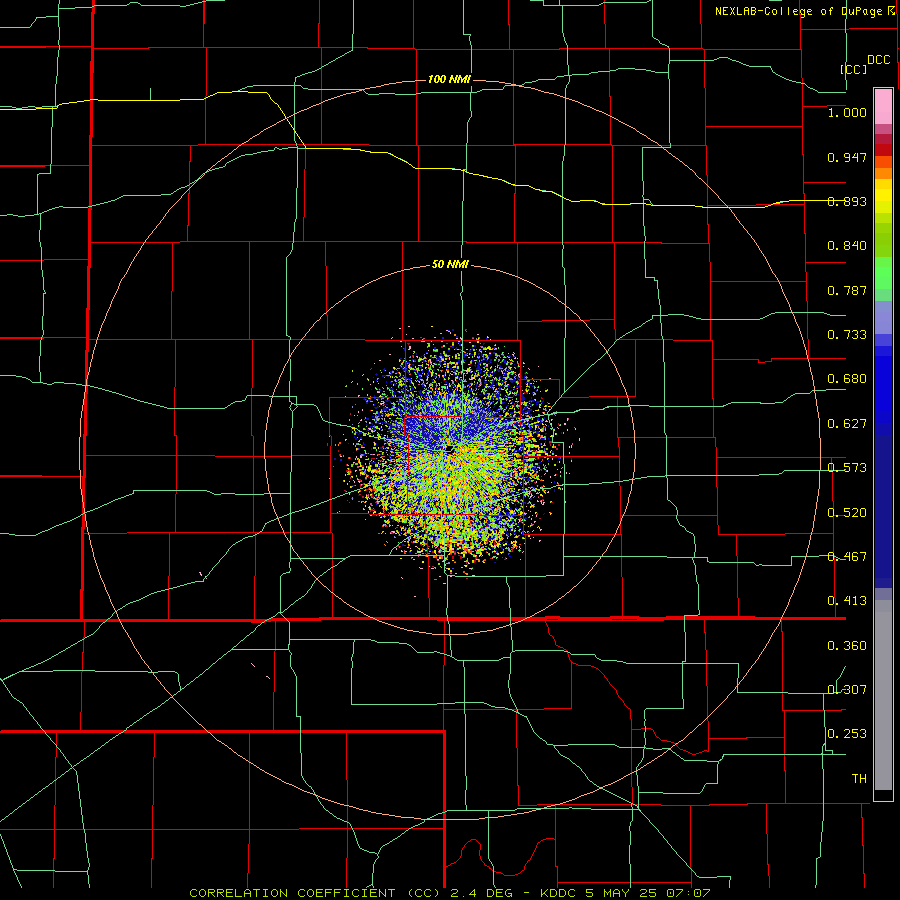
Task: Click the radar site center dot
Action: [x=449, y=449]
